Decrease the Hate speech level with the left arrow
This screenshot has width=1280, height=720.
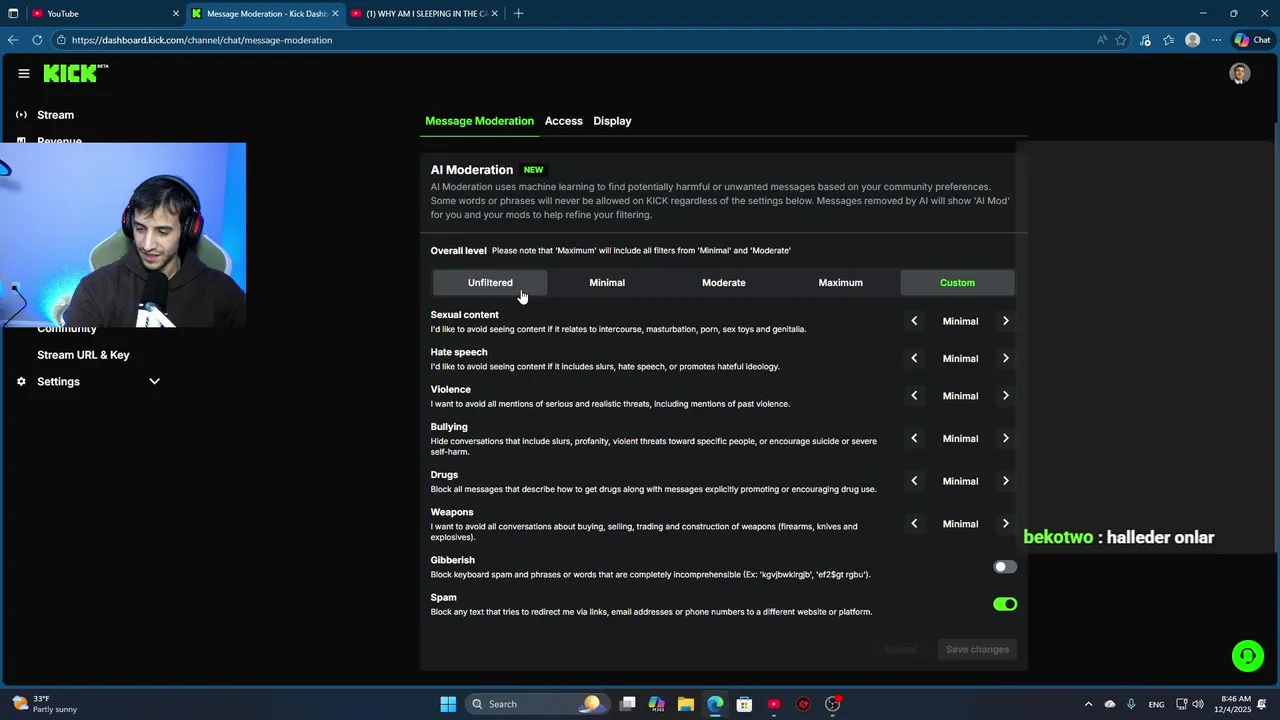click(x=914, y=358)
